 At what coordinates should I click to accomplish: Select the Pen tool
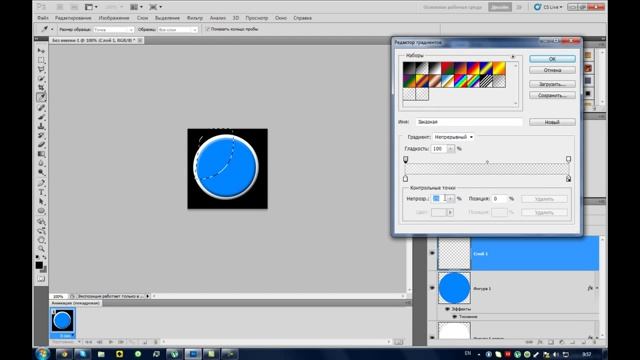tap(41, 183)
